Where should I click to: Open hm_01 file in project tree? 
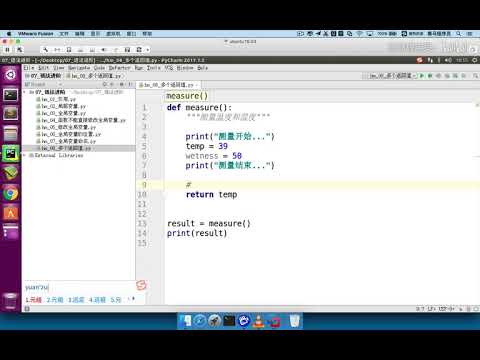[x=56, y=99]
